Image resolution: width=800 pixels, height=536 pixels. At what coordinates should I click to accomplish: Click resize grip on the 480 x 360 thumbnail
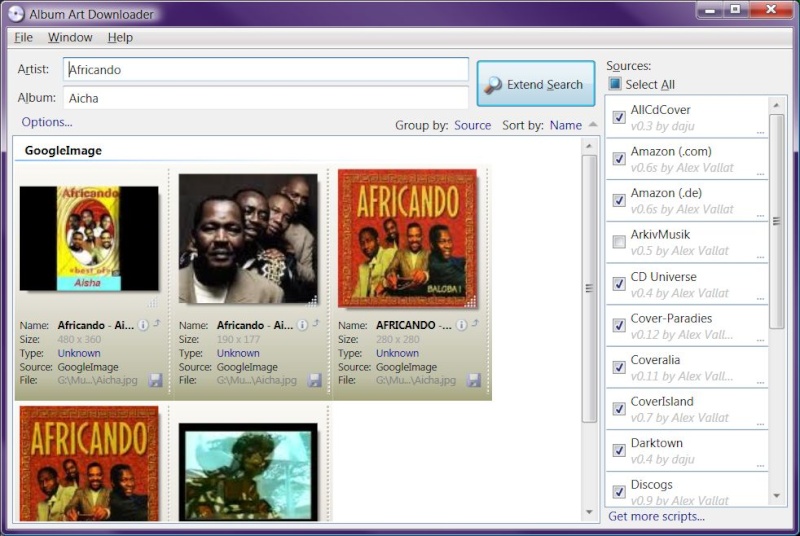[153, 303]
